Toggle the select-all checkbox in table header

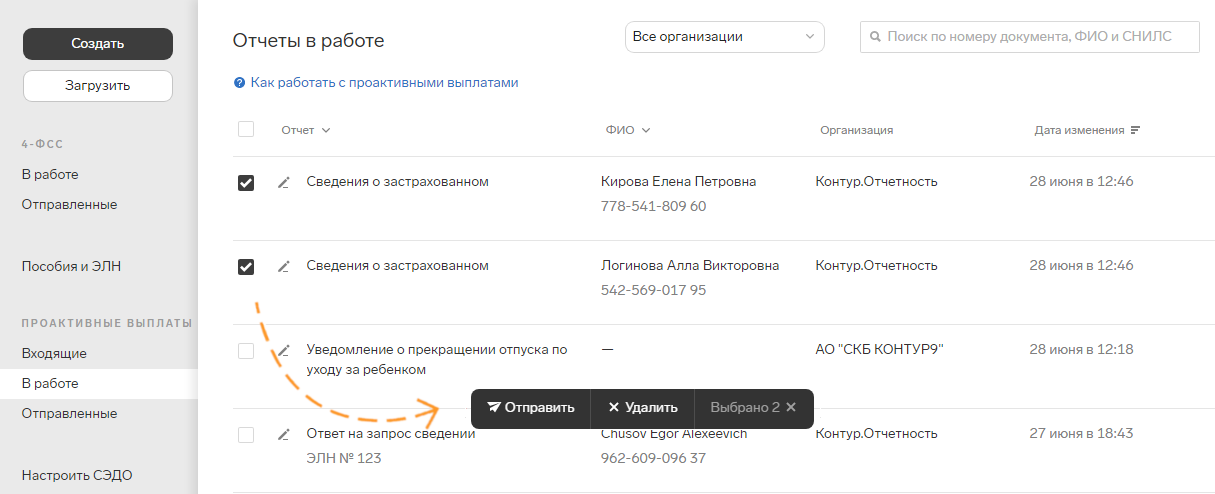(x=246, y=129)
